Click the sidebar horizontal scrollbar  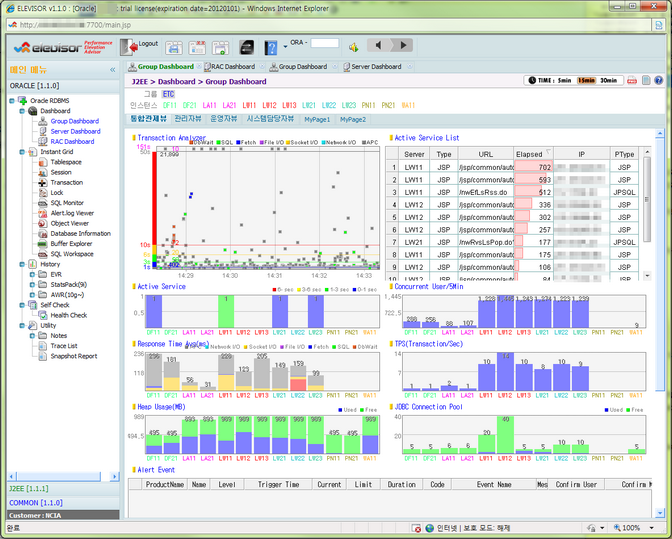63,476
